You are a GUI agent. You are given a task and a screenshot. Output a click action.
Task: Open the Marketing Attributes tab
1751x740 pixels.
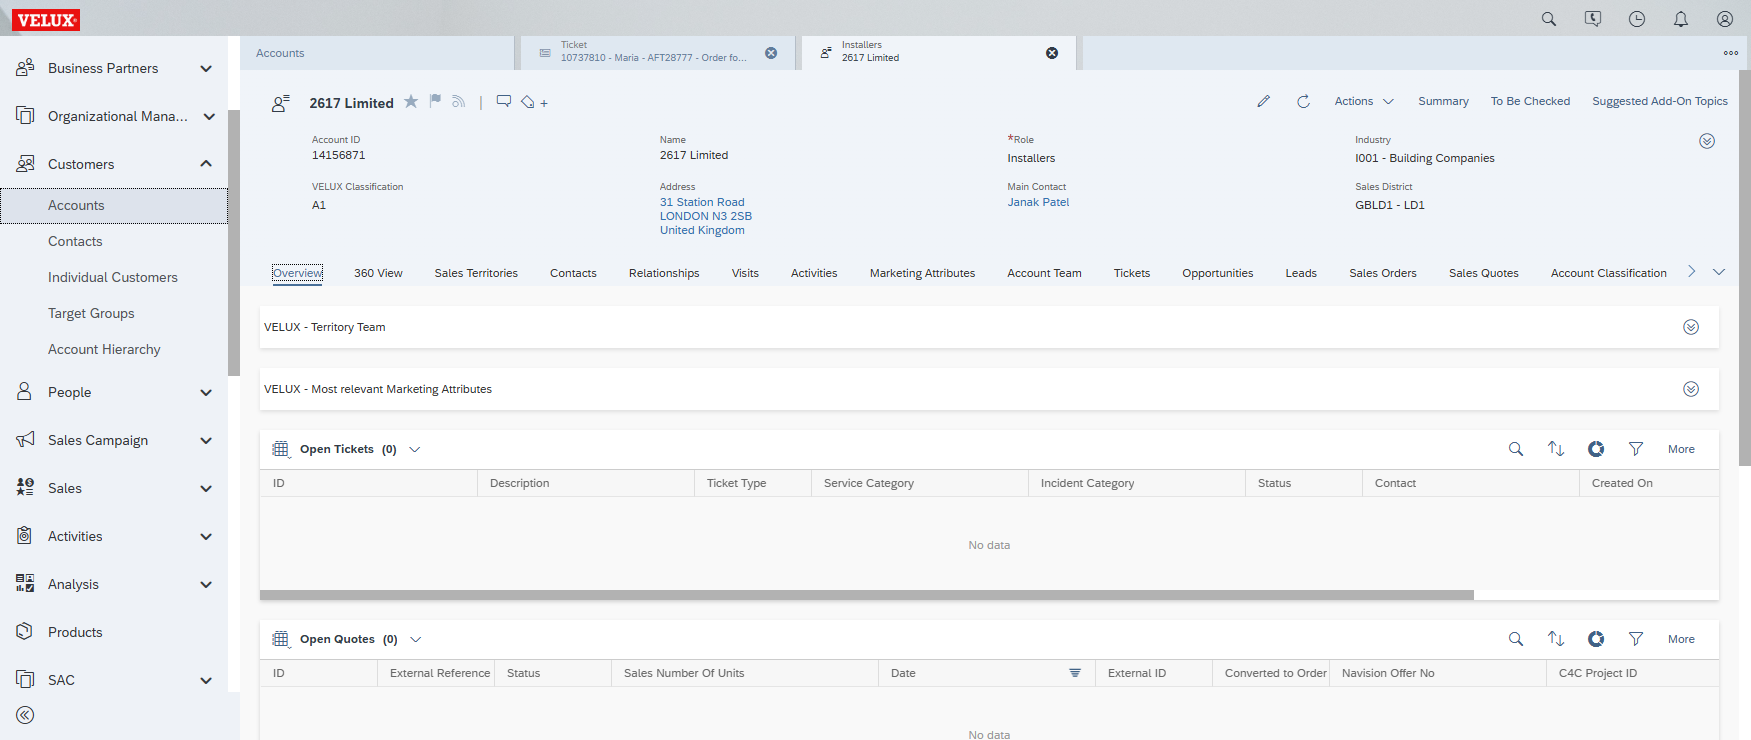click(x=922, y=273)
